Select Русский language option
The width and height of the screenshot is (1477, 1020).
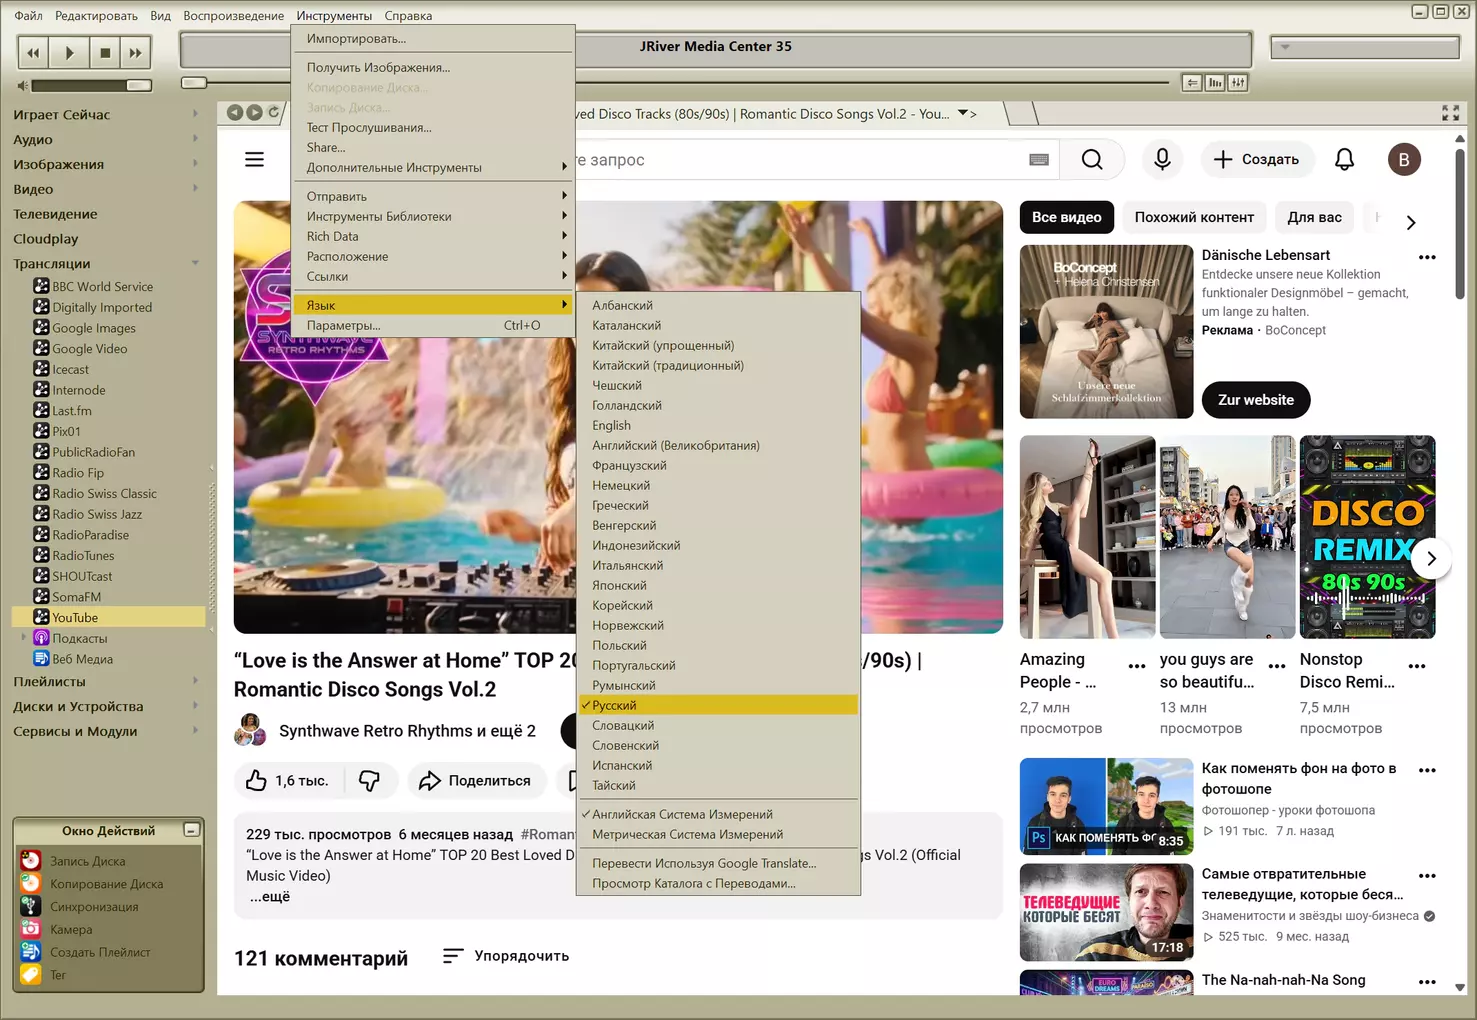614,706
